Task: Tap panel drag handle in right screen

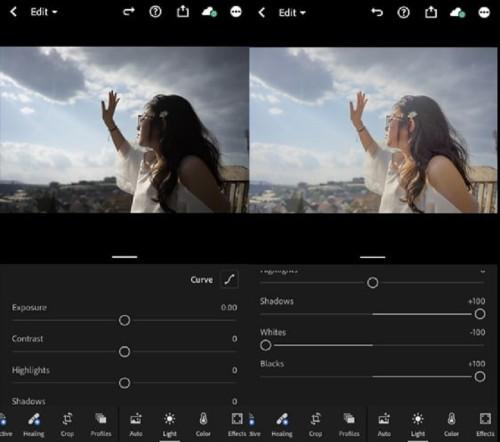Action: click(x=373, y=257)
